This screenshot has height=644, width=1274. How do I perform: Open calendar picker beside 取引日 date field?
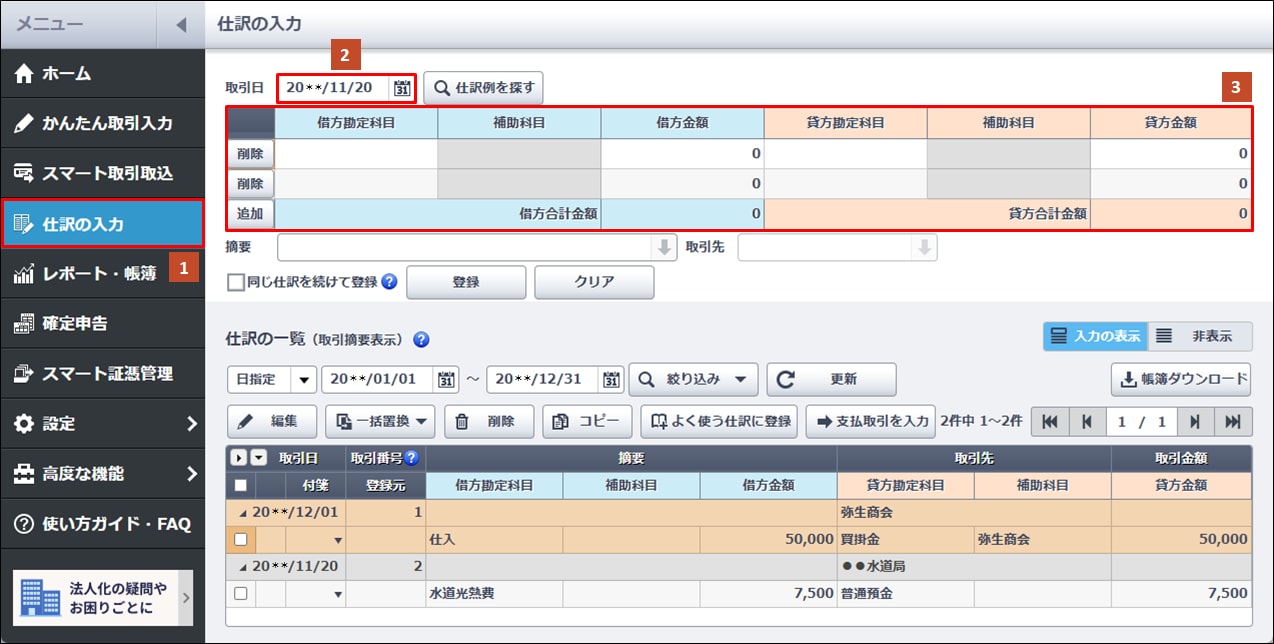pos(401,88)
